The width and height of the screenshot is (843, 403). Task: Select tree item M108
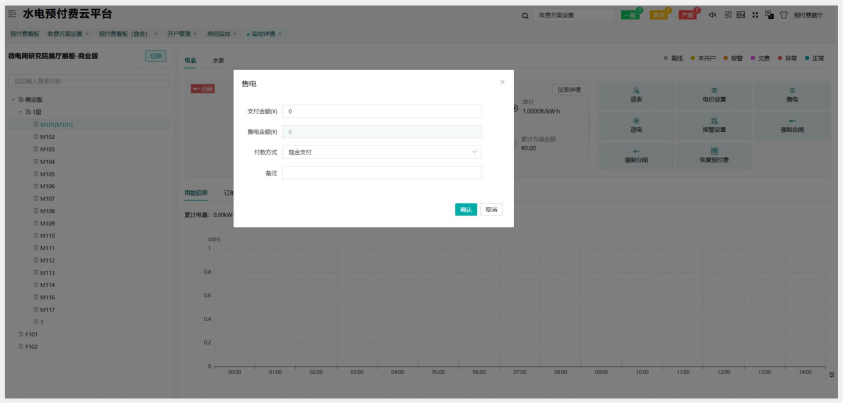(47, 211)
